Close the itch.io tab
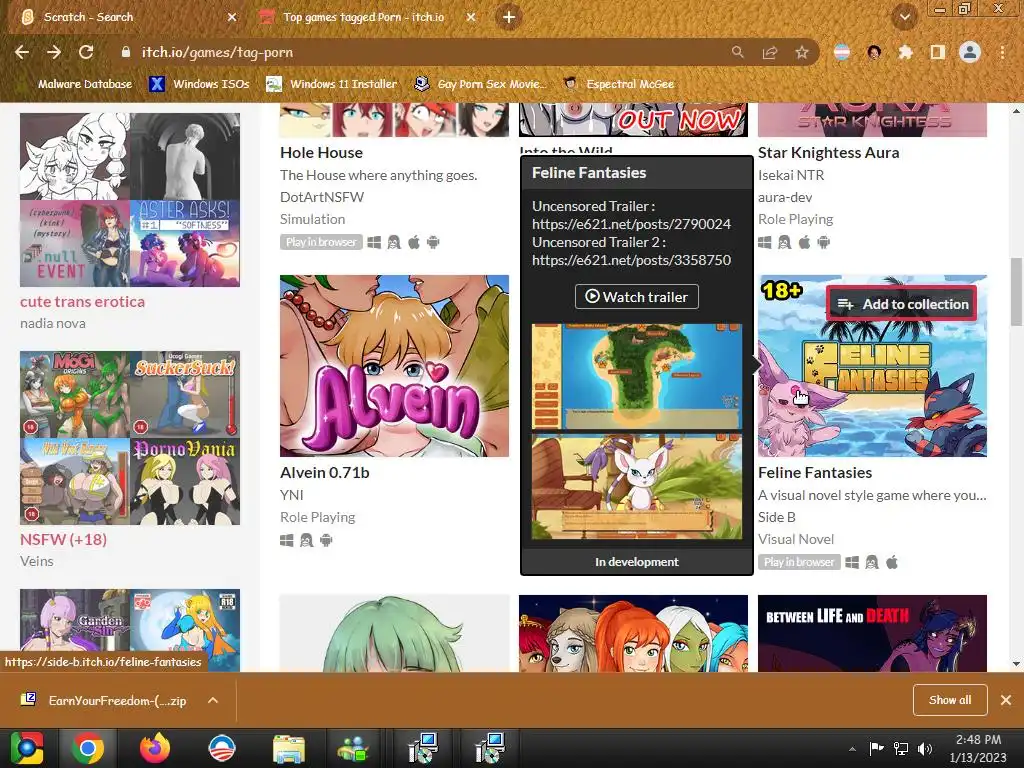Image resolution: width=1024 pixels, height=768 pixels. [471, 17]
